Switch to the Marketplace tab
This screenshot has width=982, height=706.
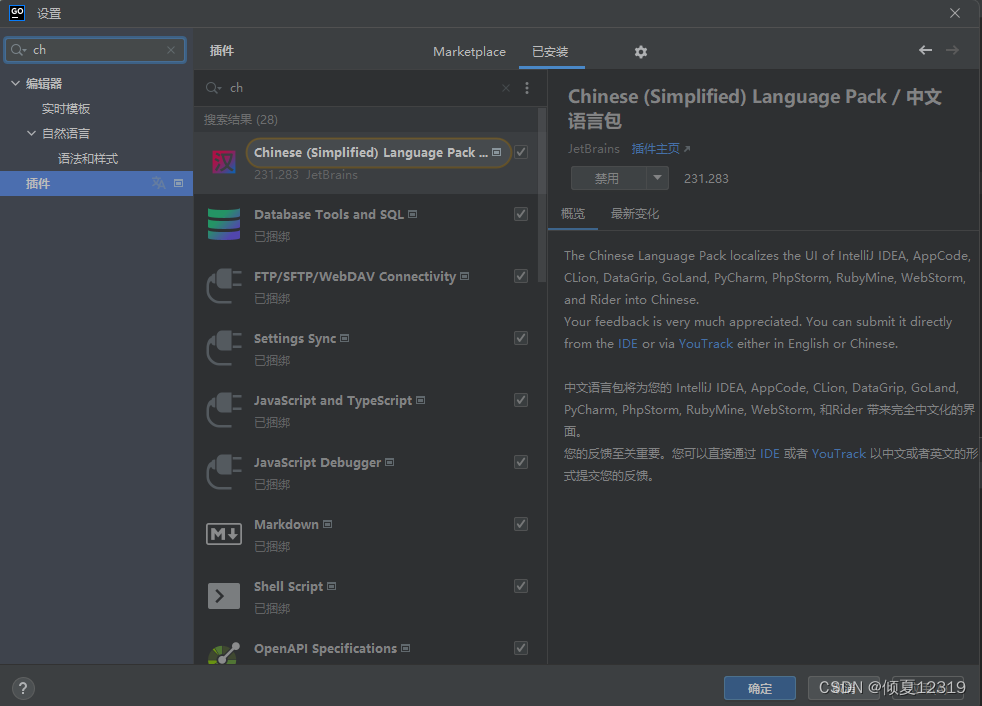click(x=469, y=52)
